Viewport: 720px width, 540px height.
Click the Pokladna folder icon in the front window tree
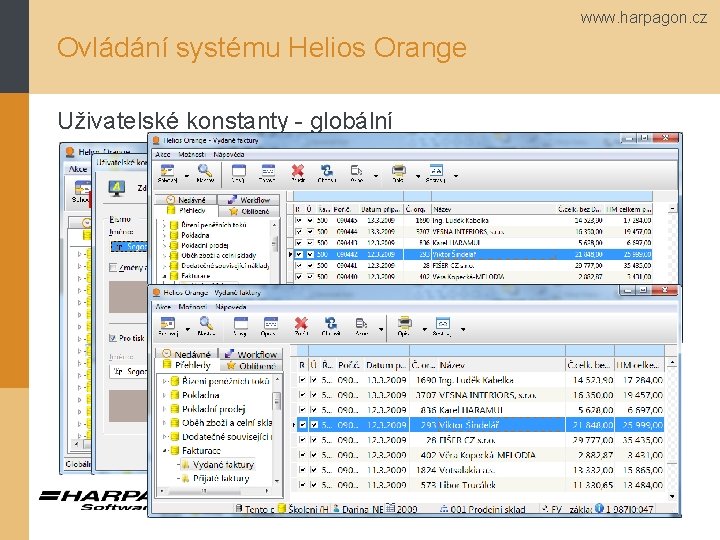(174, 395)
